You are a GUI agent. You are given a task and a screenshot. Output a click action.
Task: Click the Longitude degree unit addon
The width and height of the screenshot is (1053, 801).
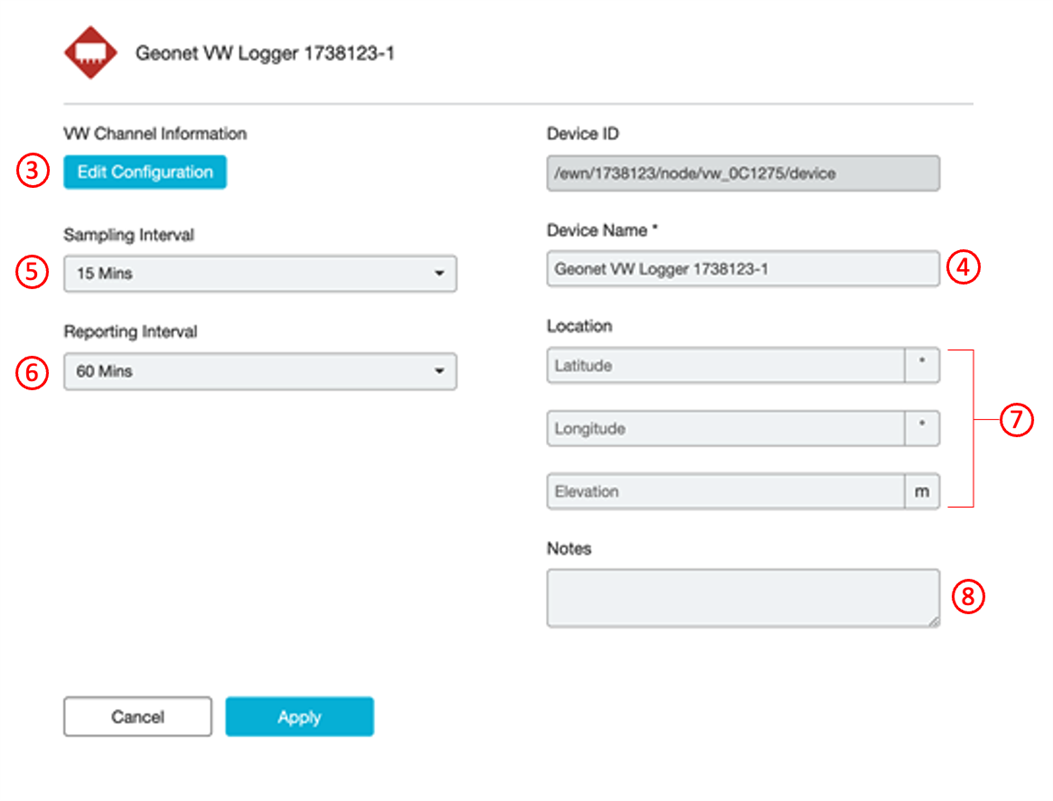[922, 428]
